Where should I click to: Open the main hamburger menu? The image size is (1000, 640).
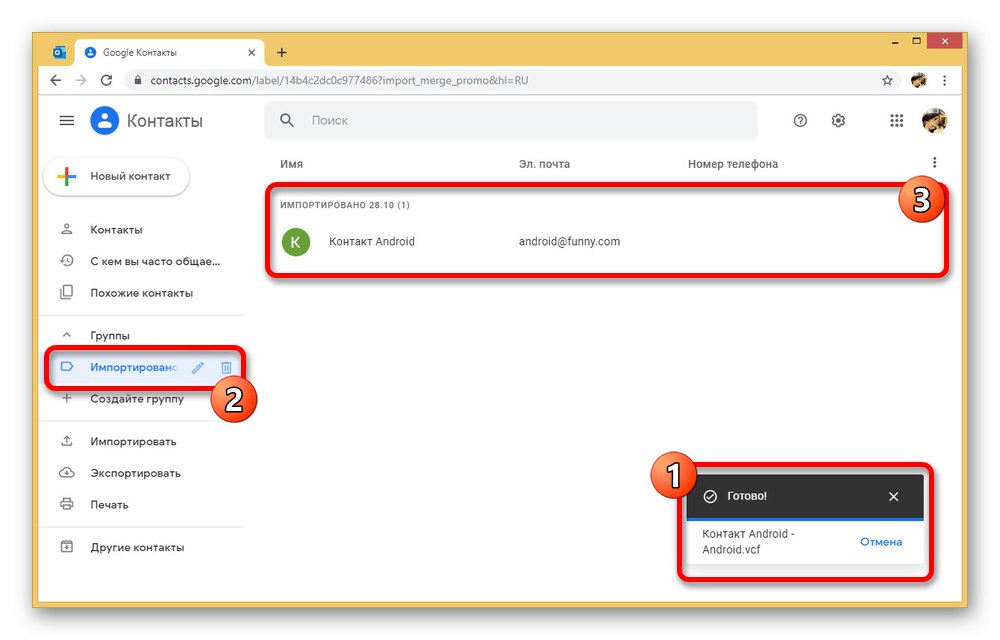click(x=66, y=120)
